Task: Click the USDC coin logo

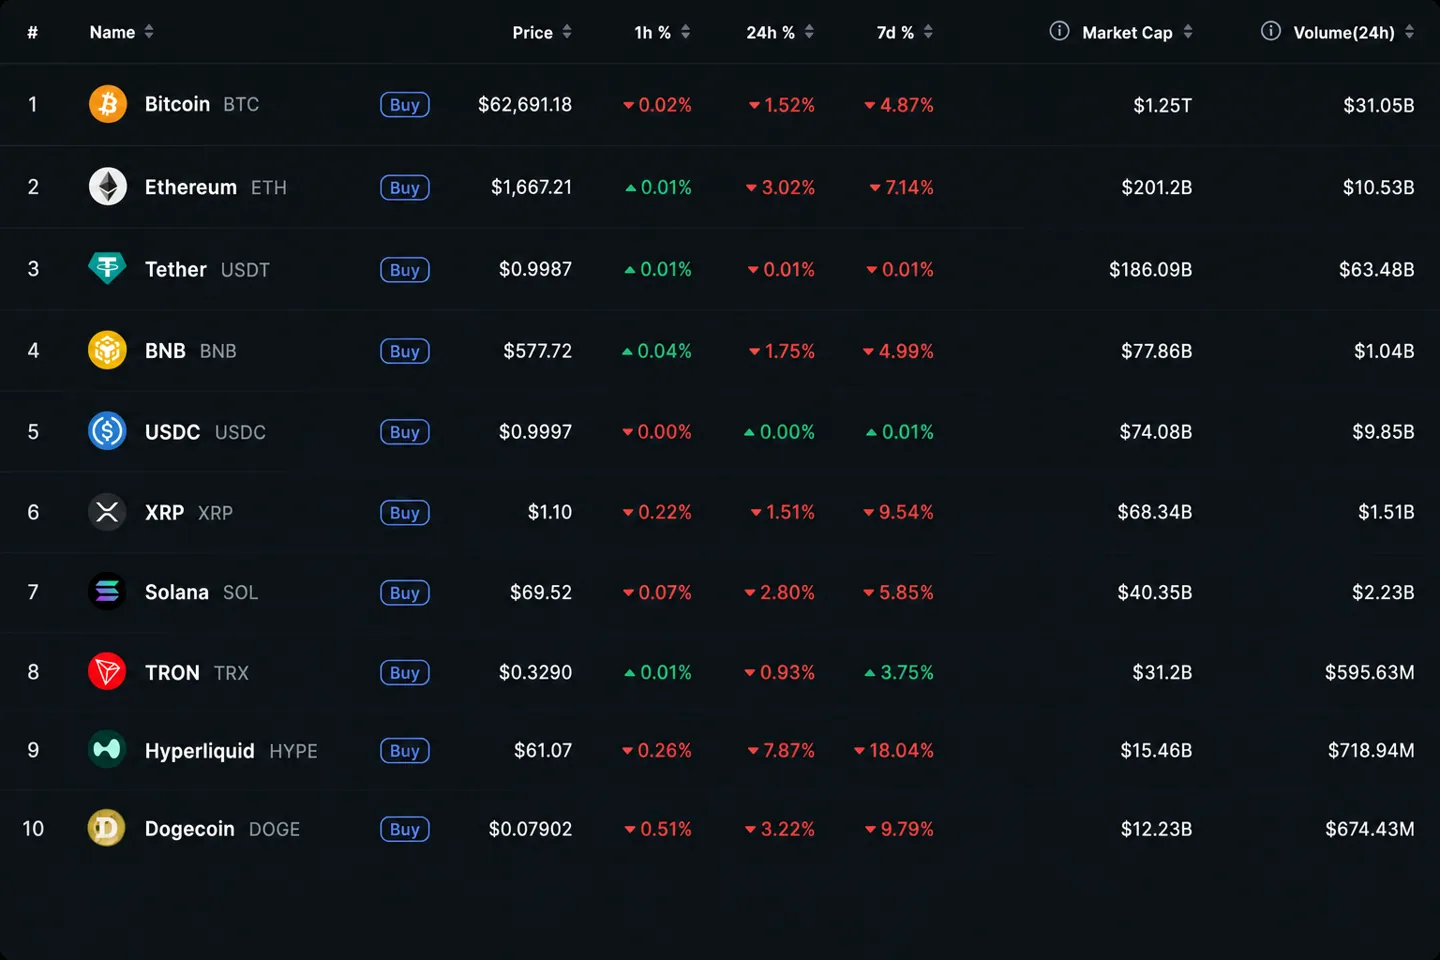Action: pyautogui.click(x=108, y=431)
